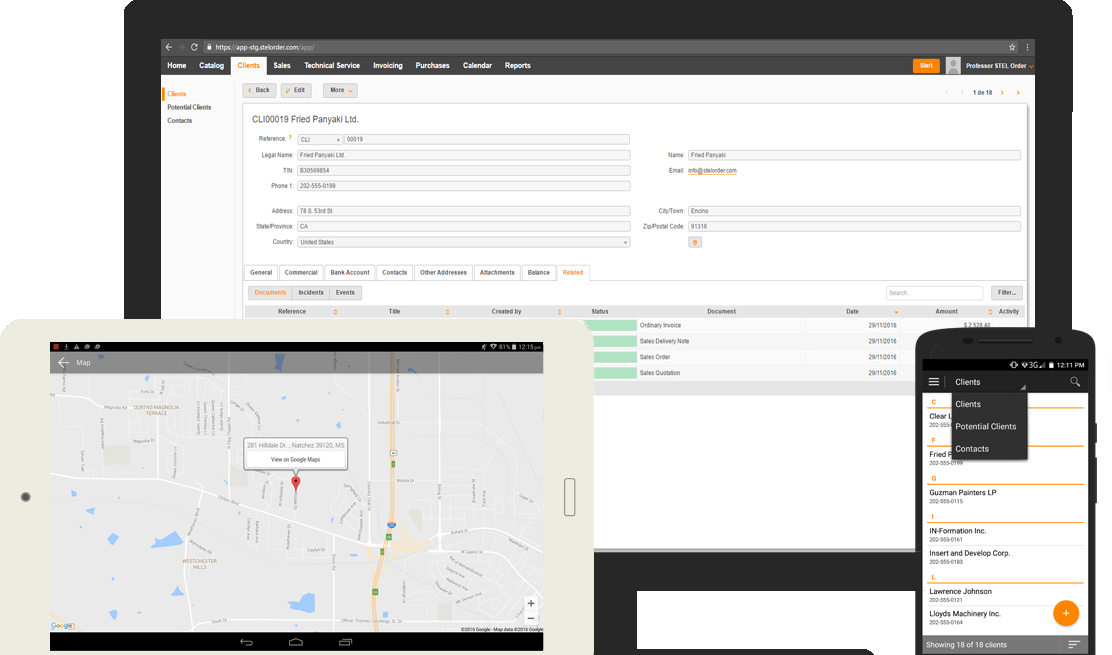This screenshot has height=655, width=1112.
Task: Open the Sales menu
Action: pyautogui.click(x=282, y=66)
